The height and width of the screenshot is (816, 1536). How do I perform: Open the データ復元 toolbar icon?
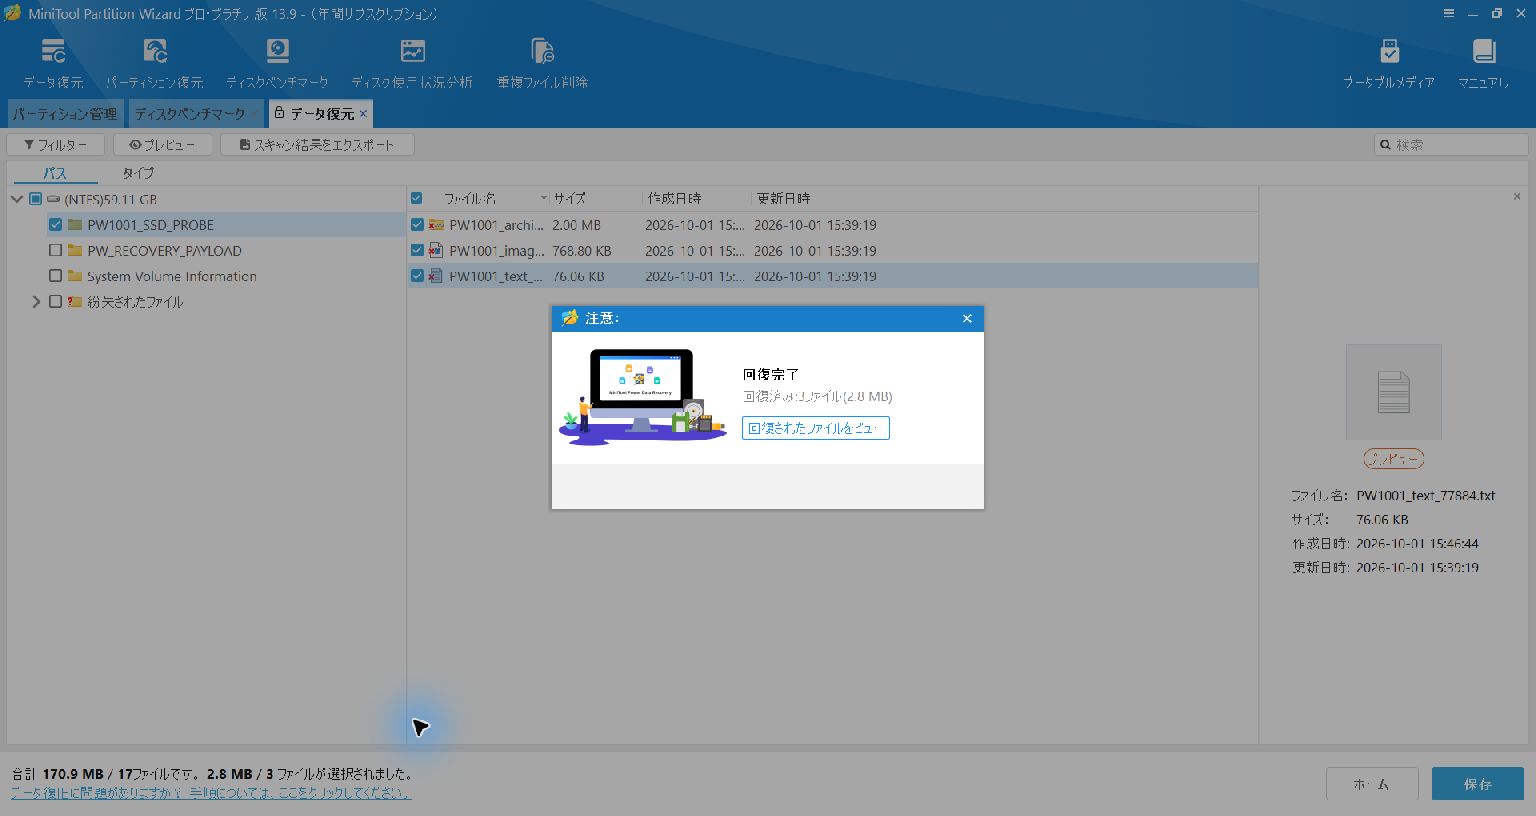point(53,51)
